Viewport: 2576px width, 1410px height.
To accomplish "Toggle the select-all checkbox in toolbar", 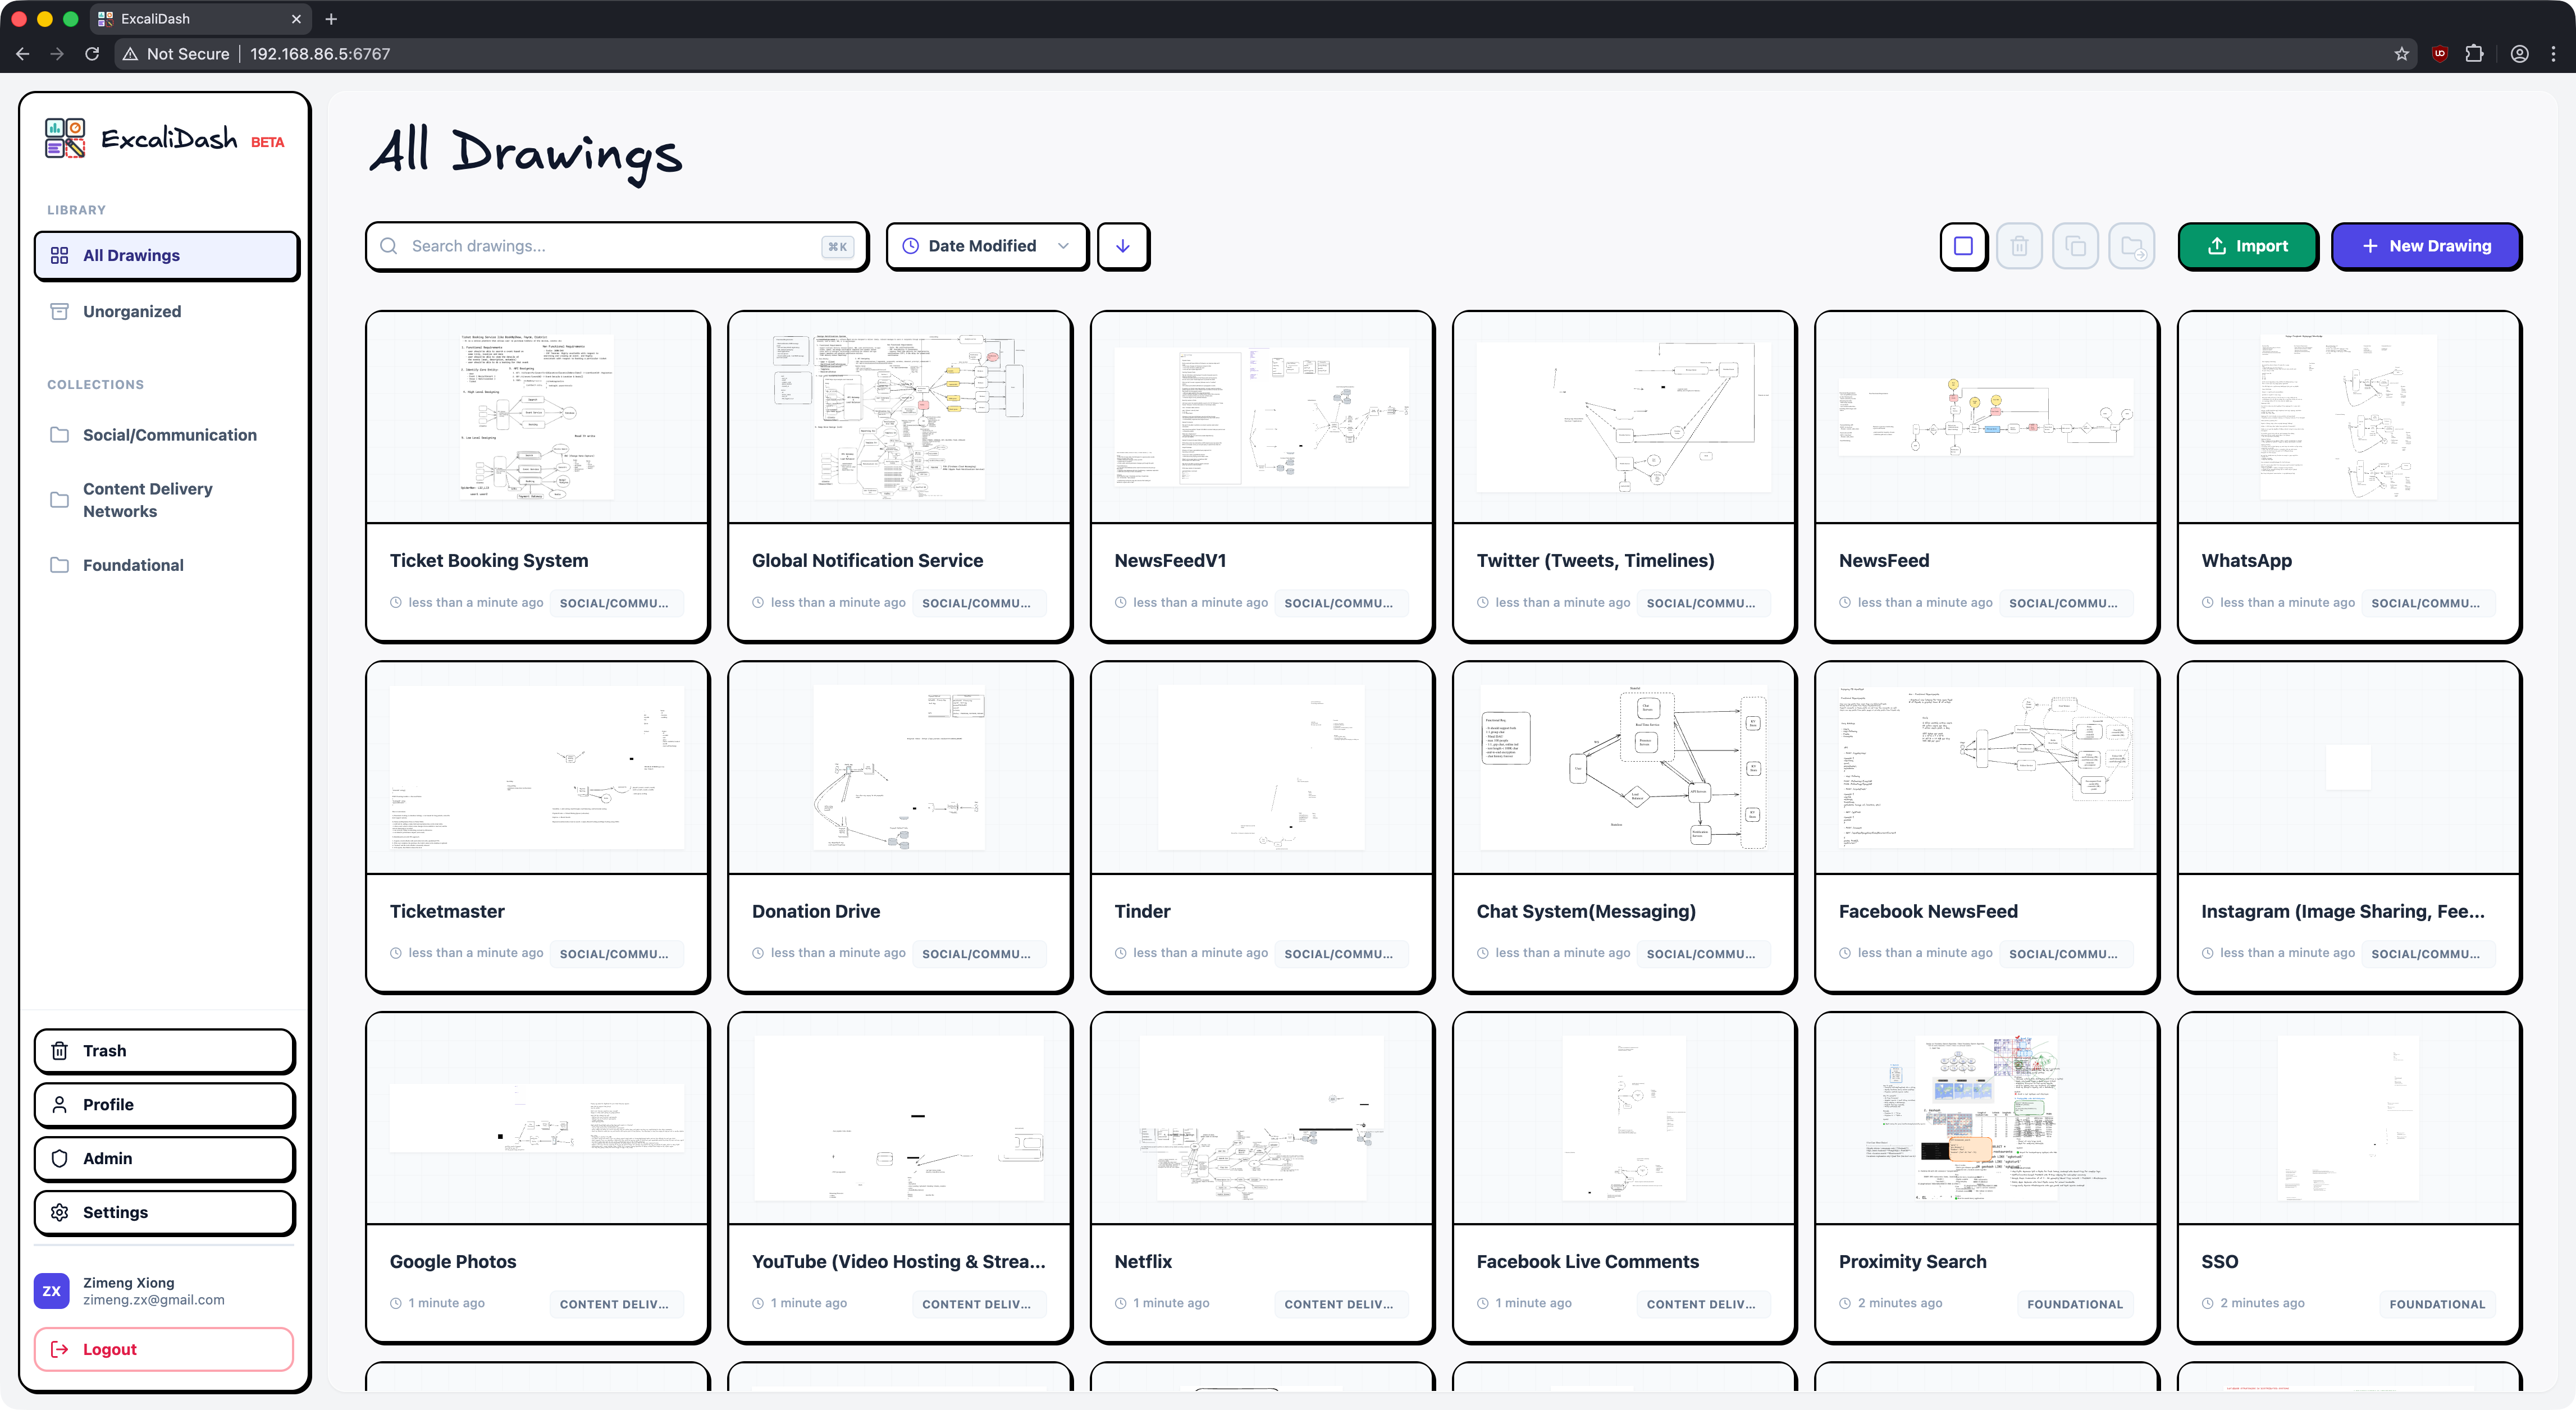I will (x=1963, y=246).
